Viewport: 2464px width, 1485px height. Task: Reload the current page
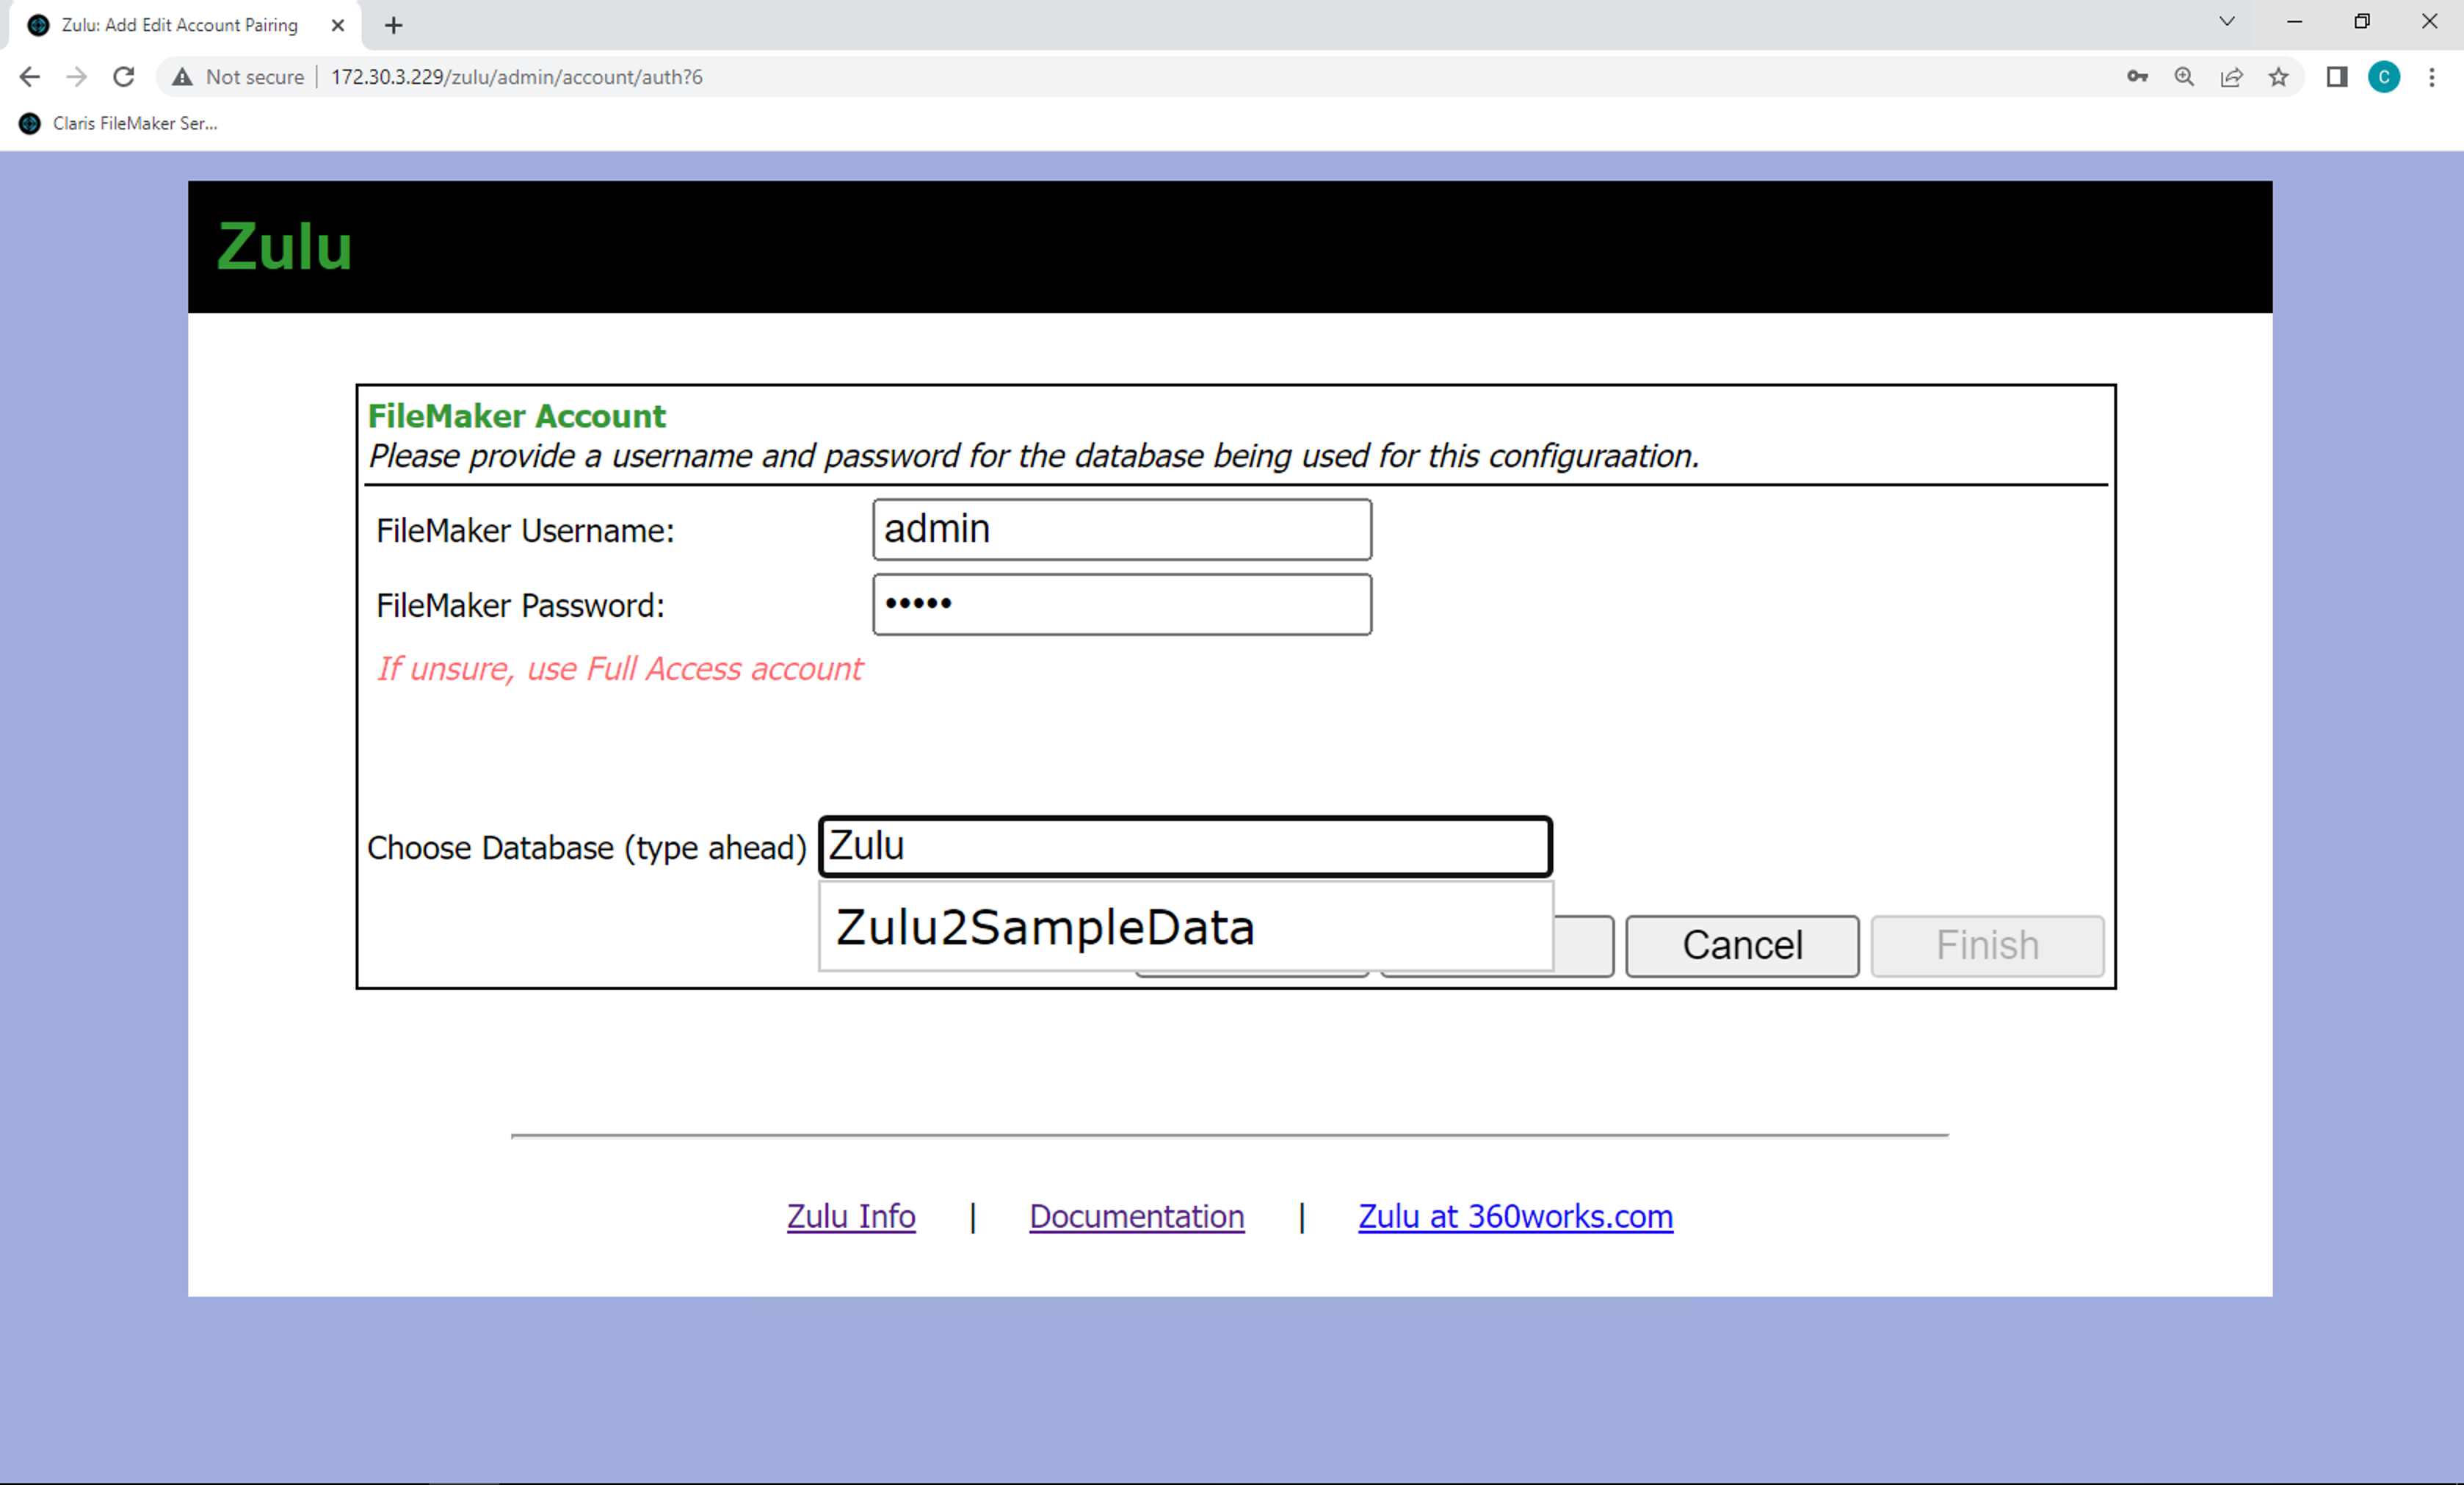click(124, 77)
